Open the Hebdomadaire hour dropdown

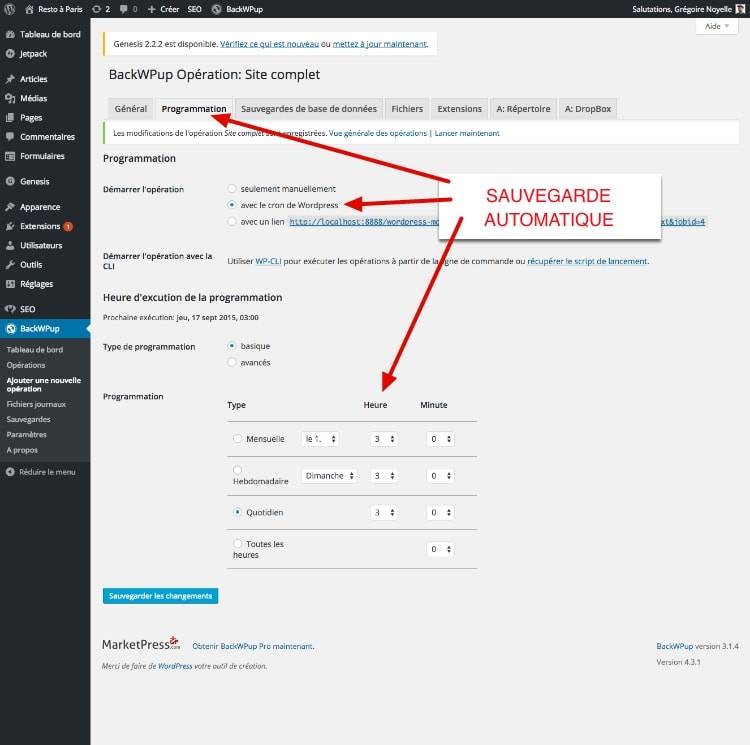click(x=384, y=476)
